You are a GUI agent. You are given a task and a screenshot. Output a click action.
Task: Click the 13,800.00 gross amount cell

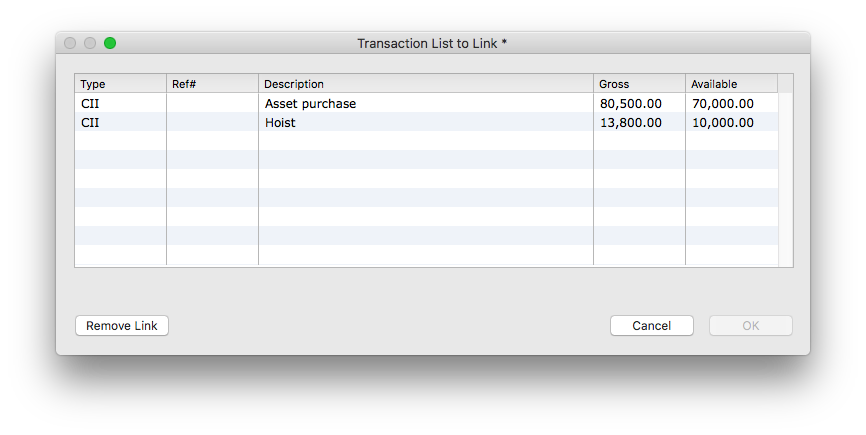tap(640, 122)
